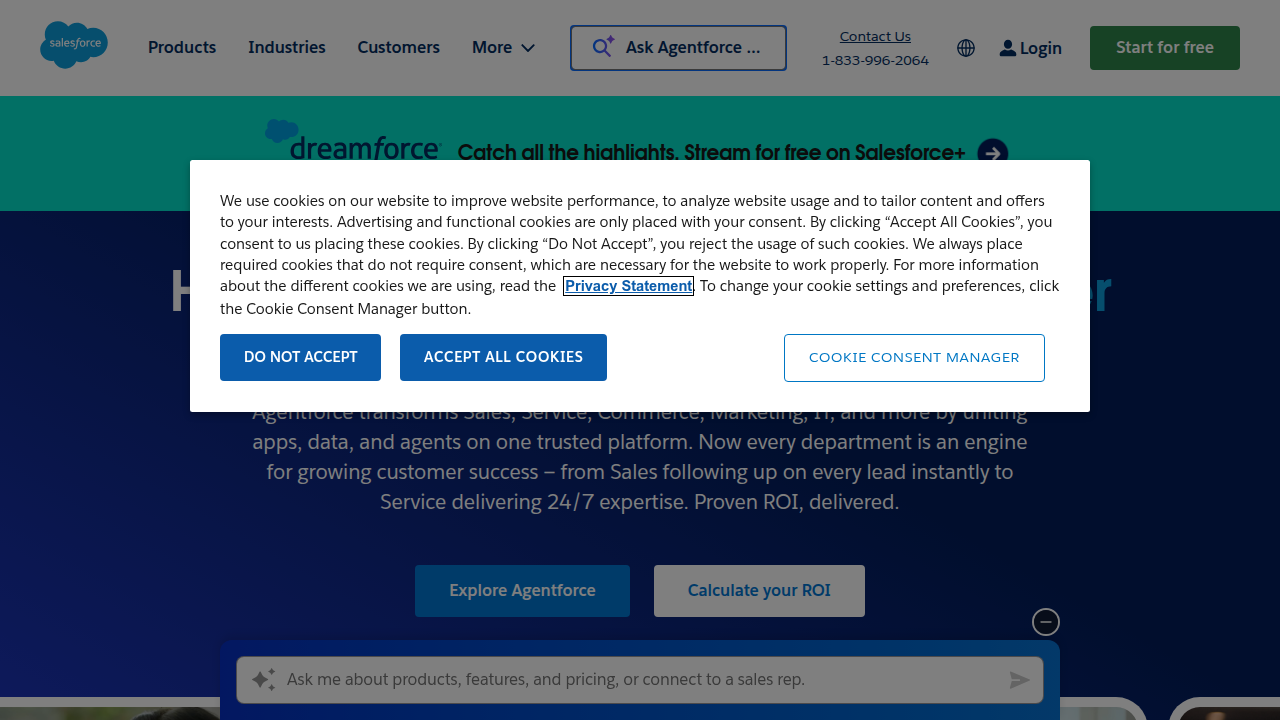Open the Privacy Statement link

[628, 286]
